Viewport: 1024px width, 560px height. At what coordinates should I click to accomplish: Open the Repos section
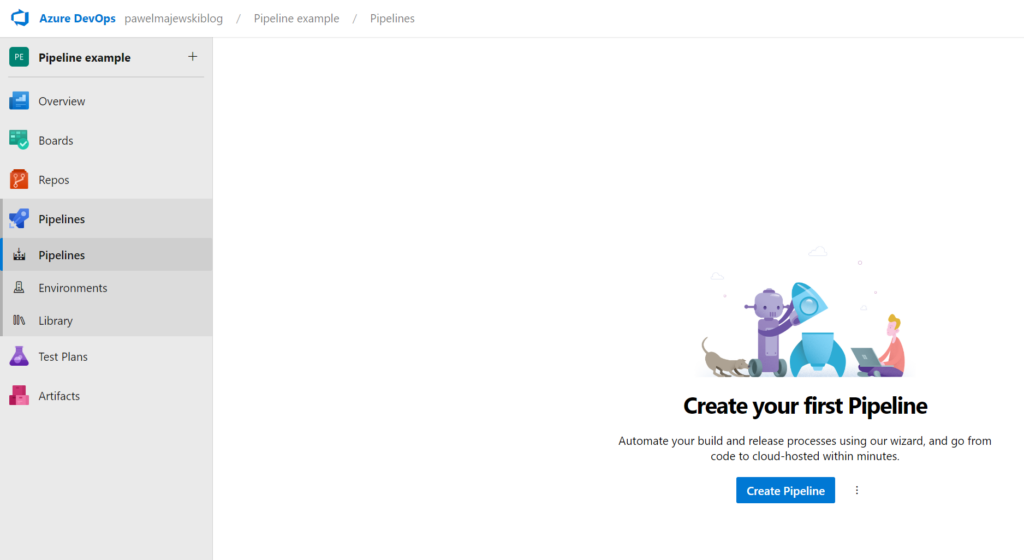point(106,179)
